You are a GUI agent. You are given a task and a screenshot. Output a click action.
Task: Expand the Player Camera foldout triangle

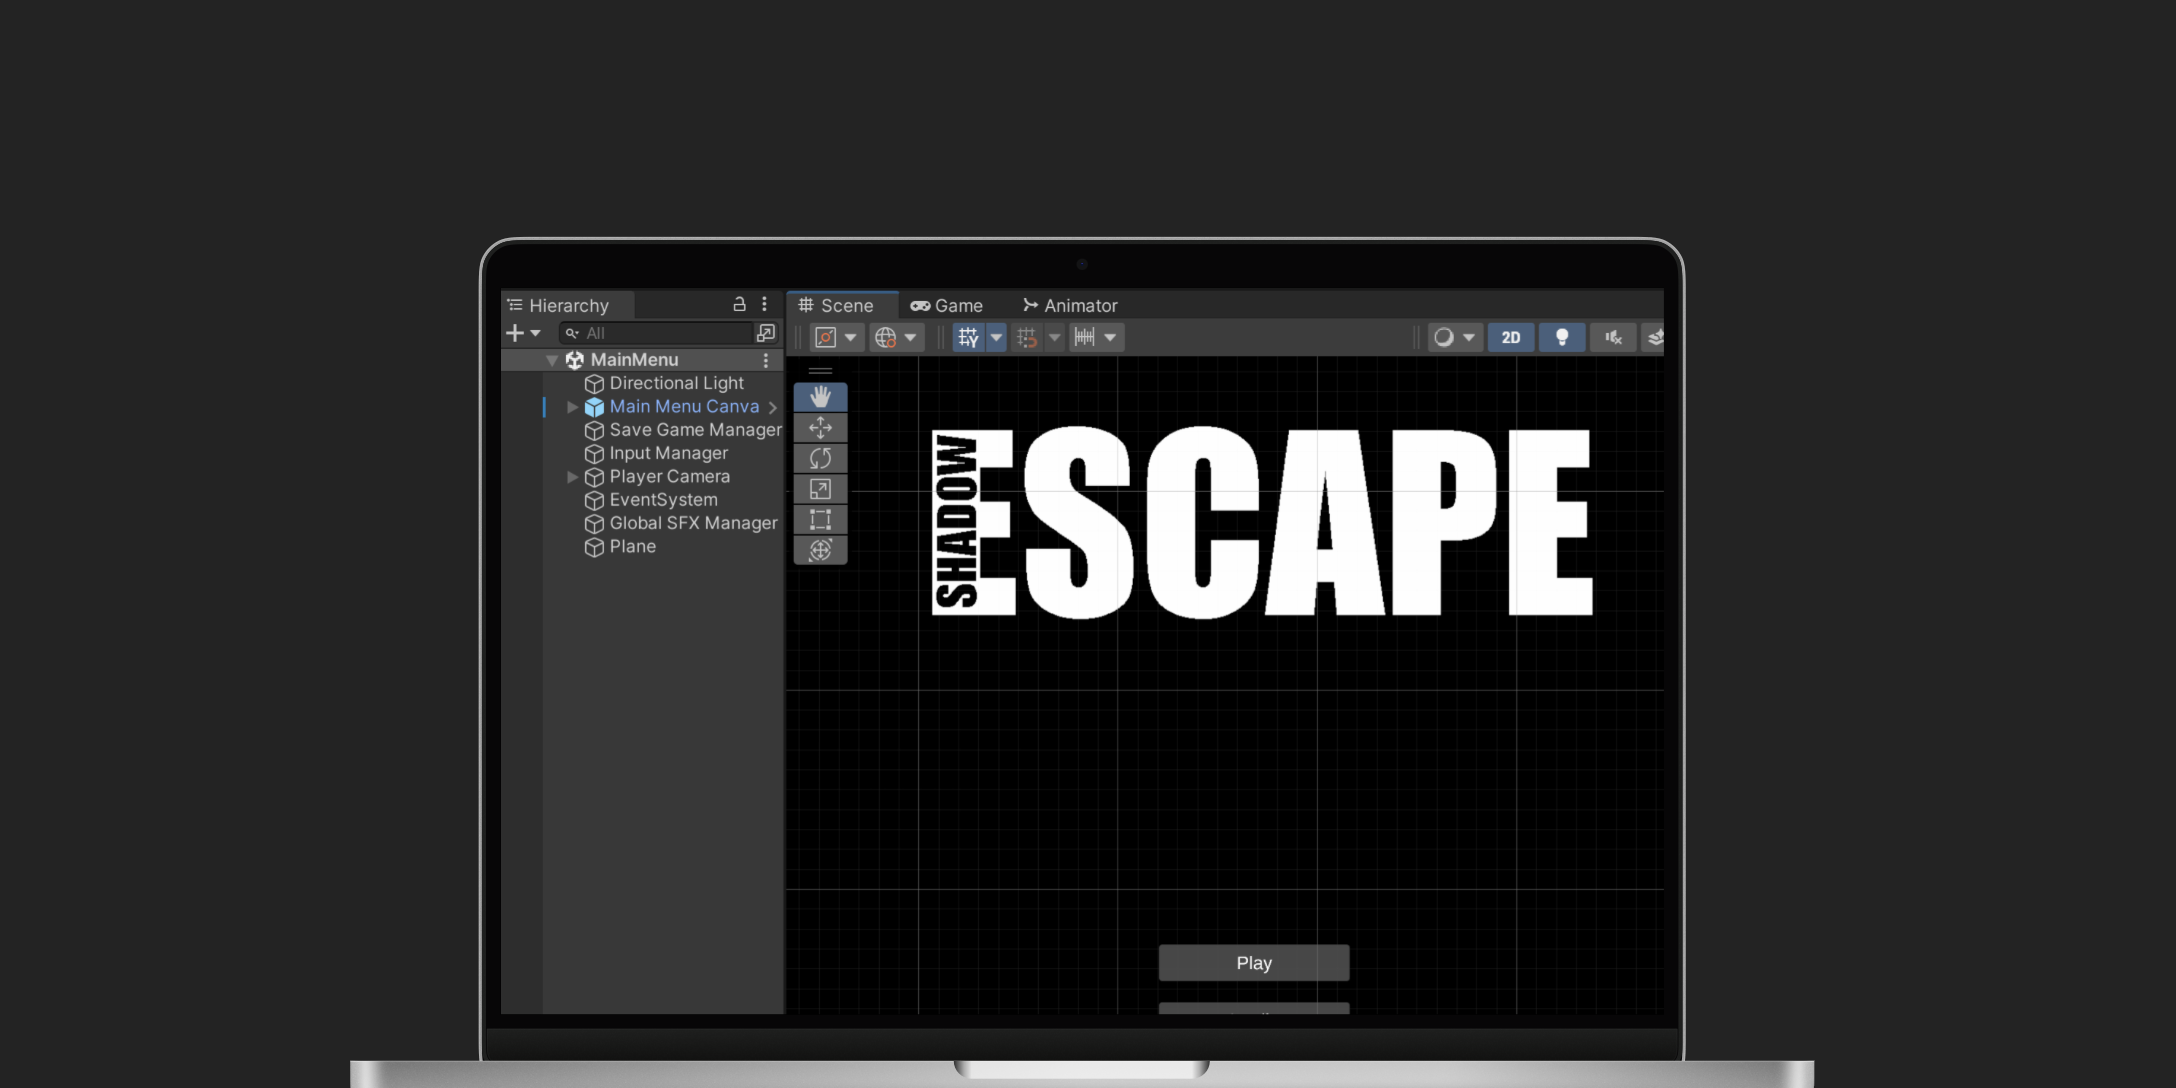[x=572, y=477]
